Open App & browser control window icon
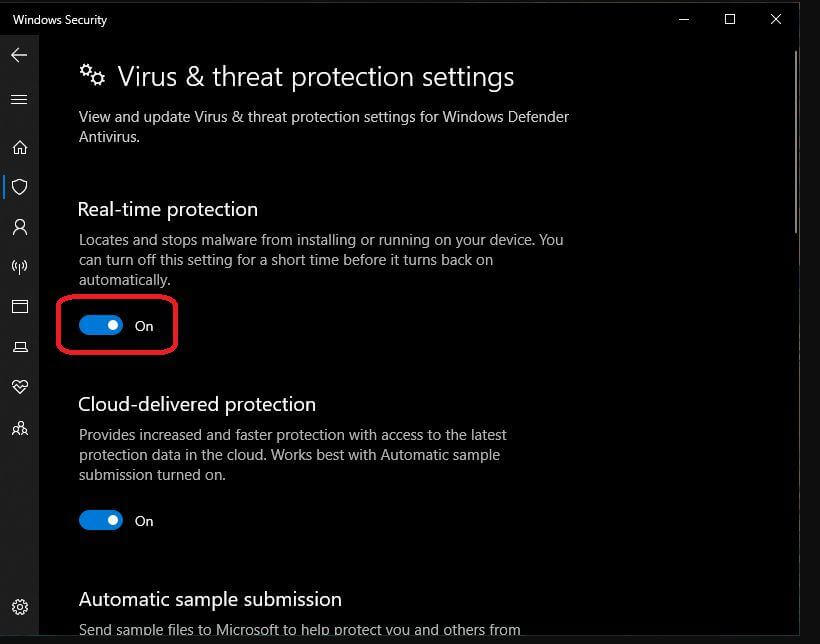The height and width of the screenshot is (644, 820). [x=19, y=307]
